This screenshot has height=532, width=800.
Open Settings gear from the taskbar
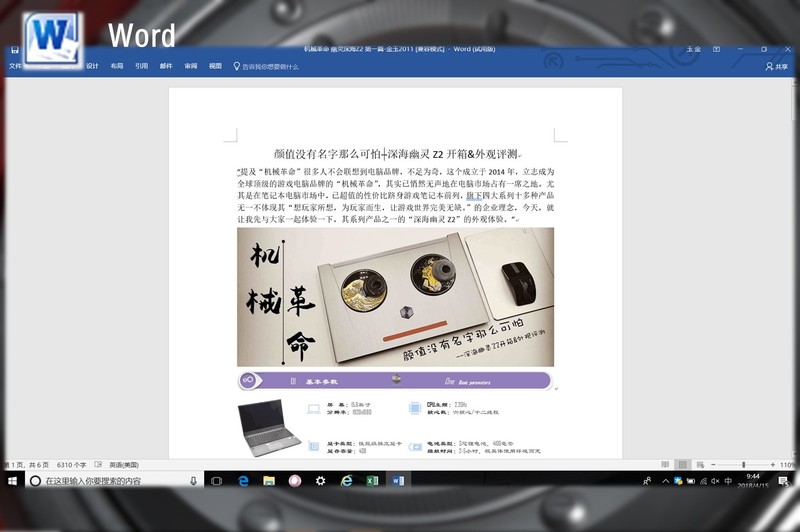coord(320,480)
